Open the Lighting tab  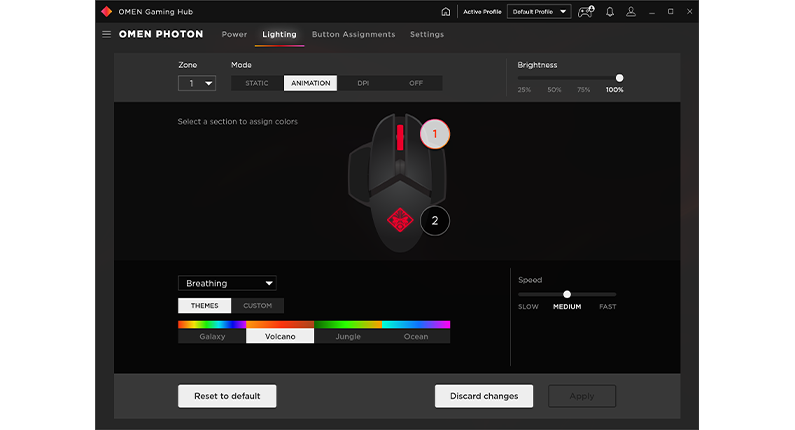tap(279, 34)
